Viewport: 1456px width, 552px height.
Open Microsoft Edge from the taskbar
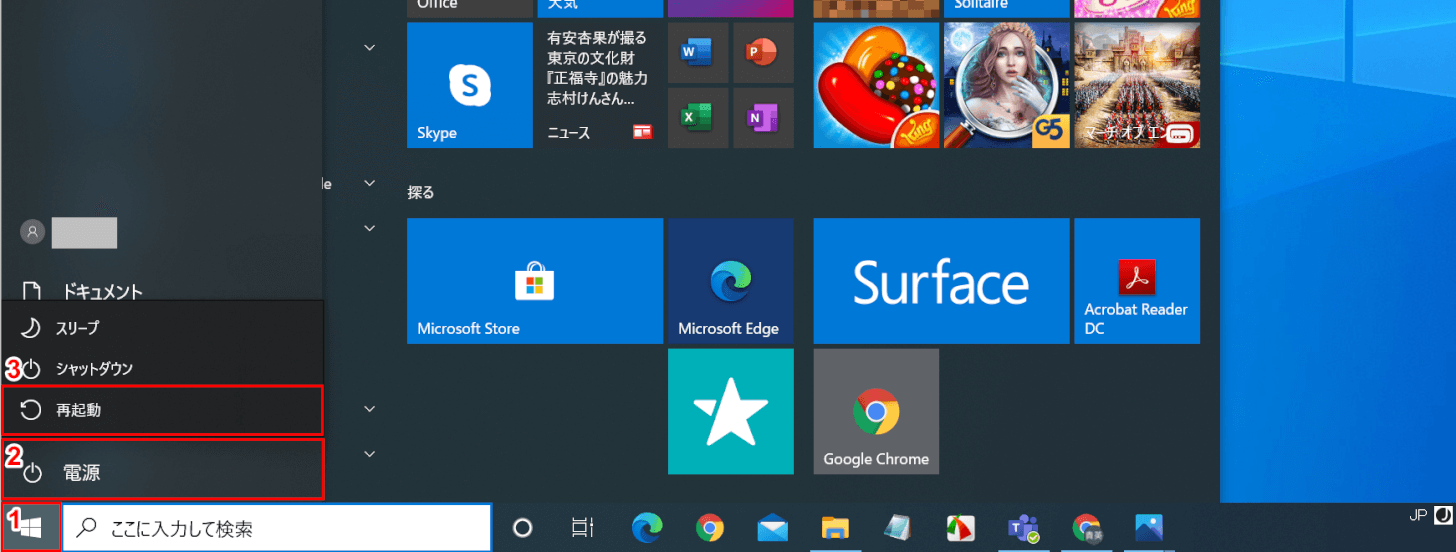tap(646, 528)
